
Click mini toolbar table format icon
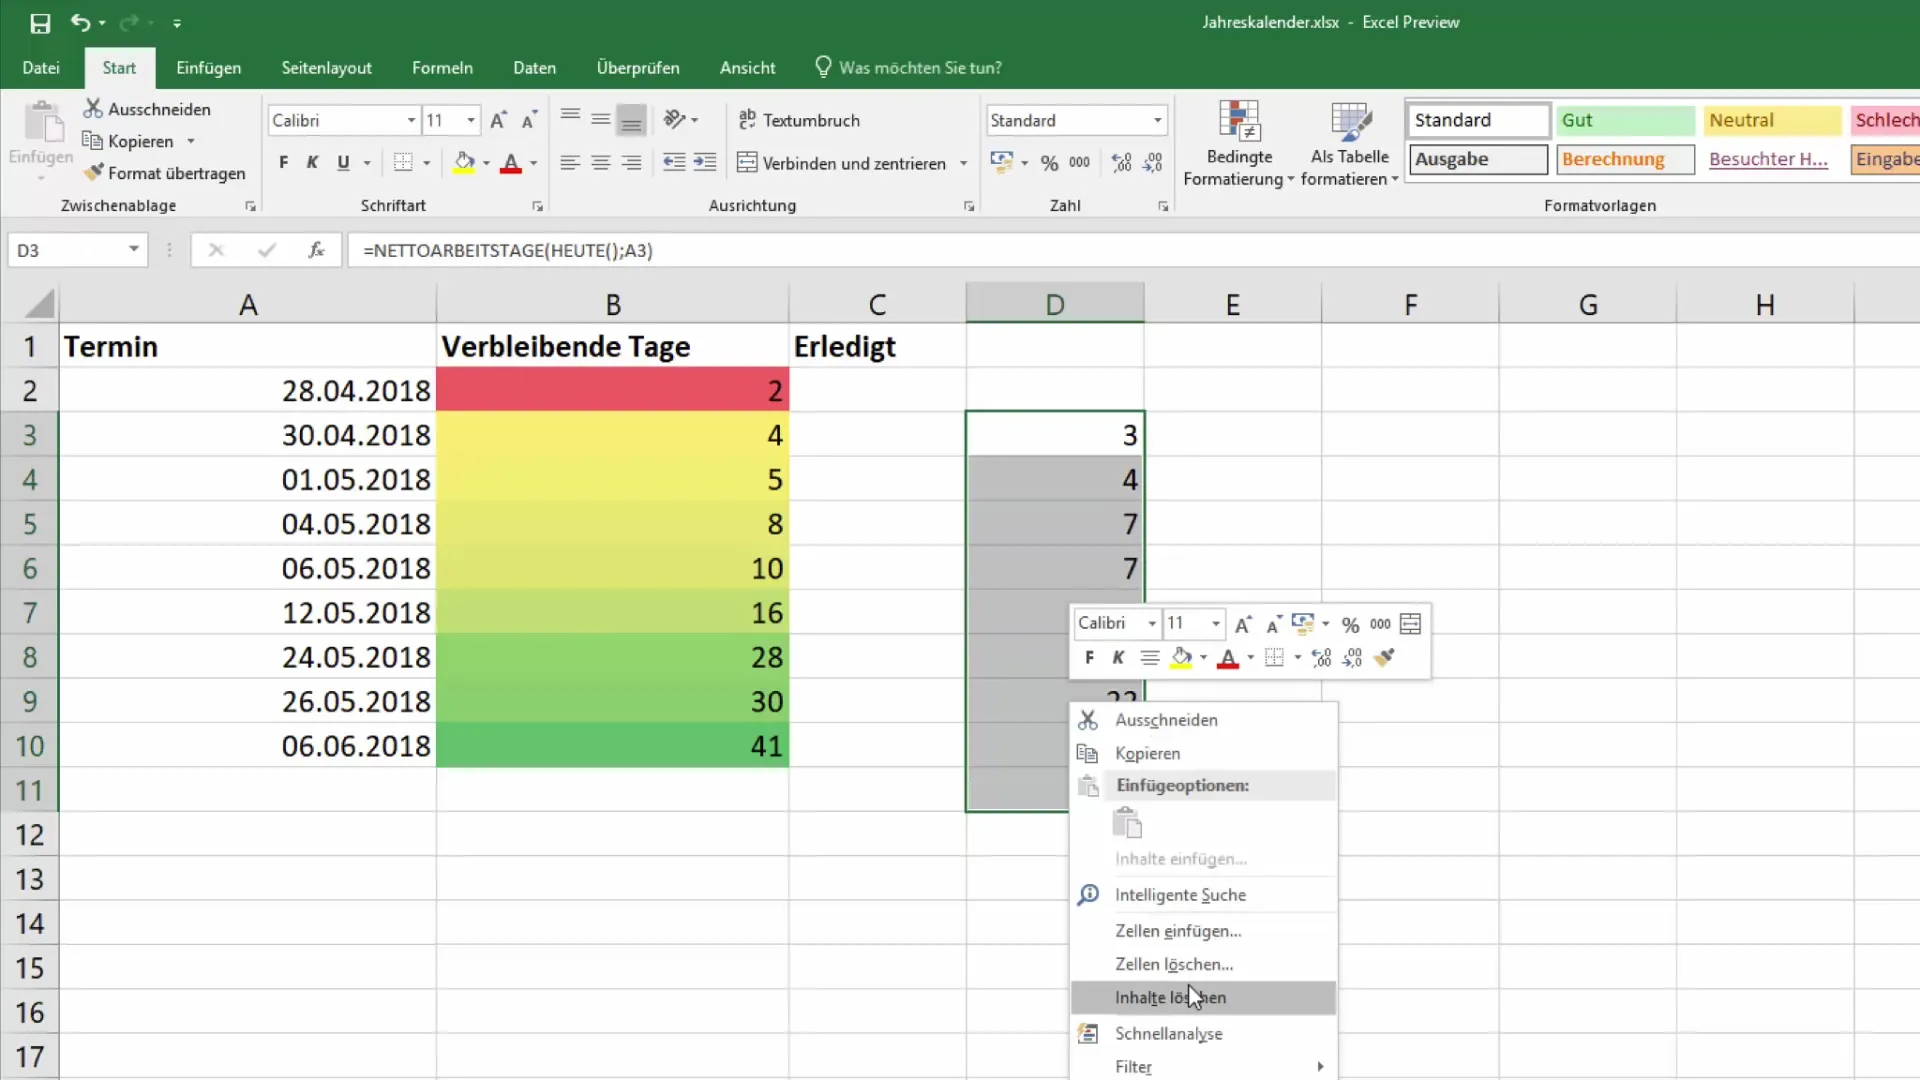[x=1410, y=624]
